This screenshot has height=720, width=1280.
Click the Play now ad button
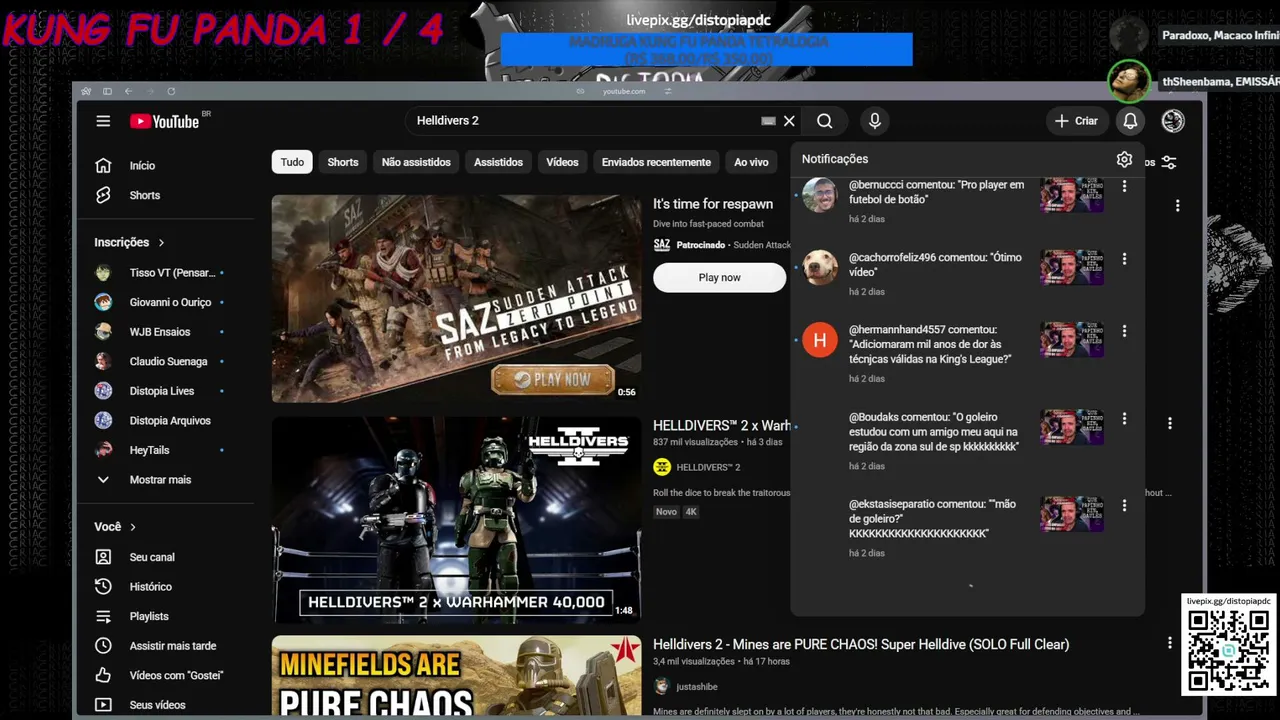point(720,278)
